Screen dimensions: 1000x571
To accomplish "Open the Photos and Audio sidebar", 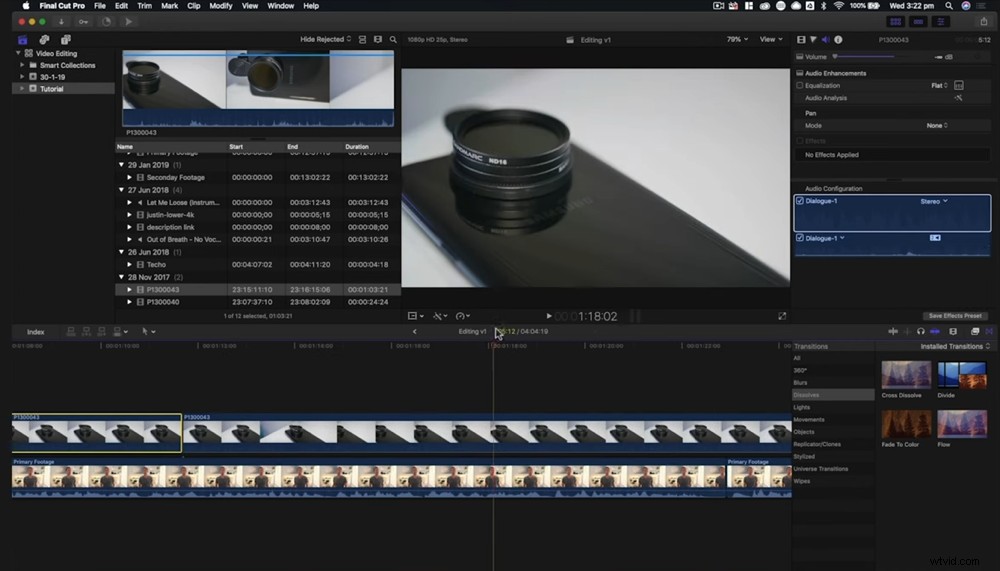I will pyautogui.click(x=44, y=40).
